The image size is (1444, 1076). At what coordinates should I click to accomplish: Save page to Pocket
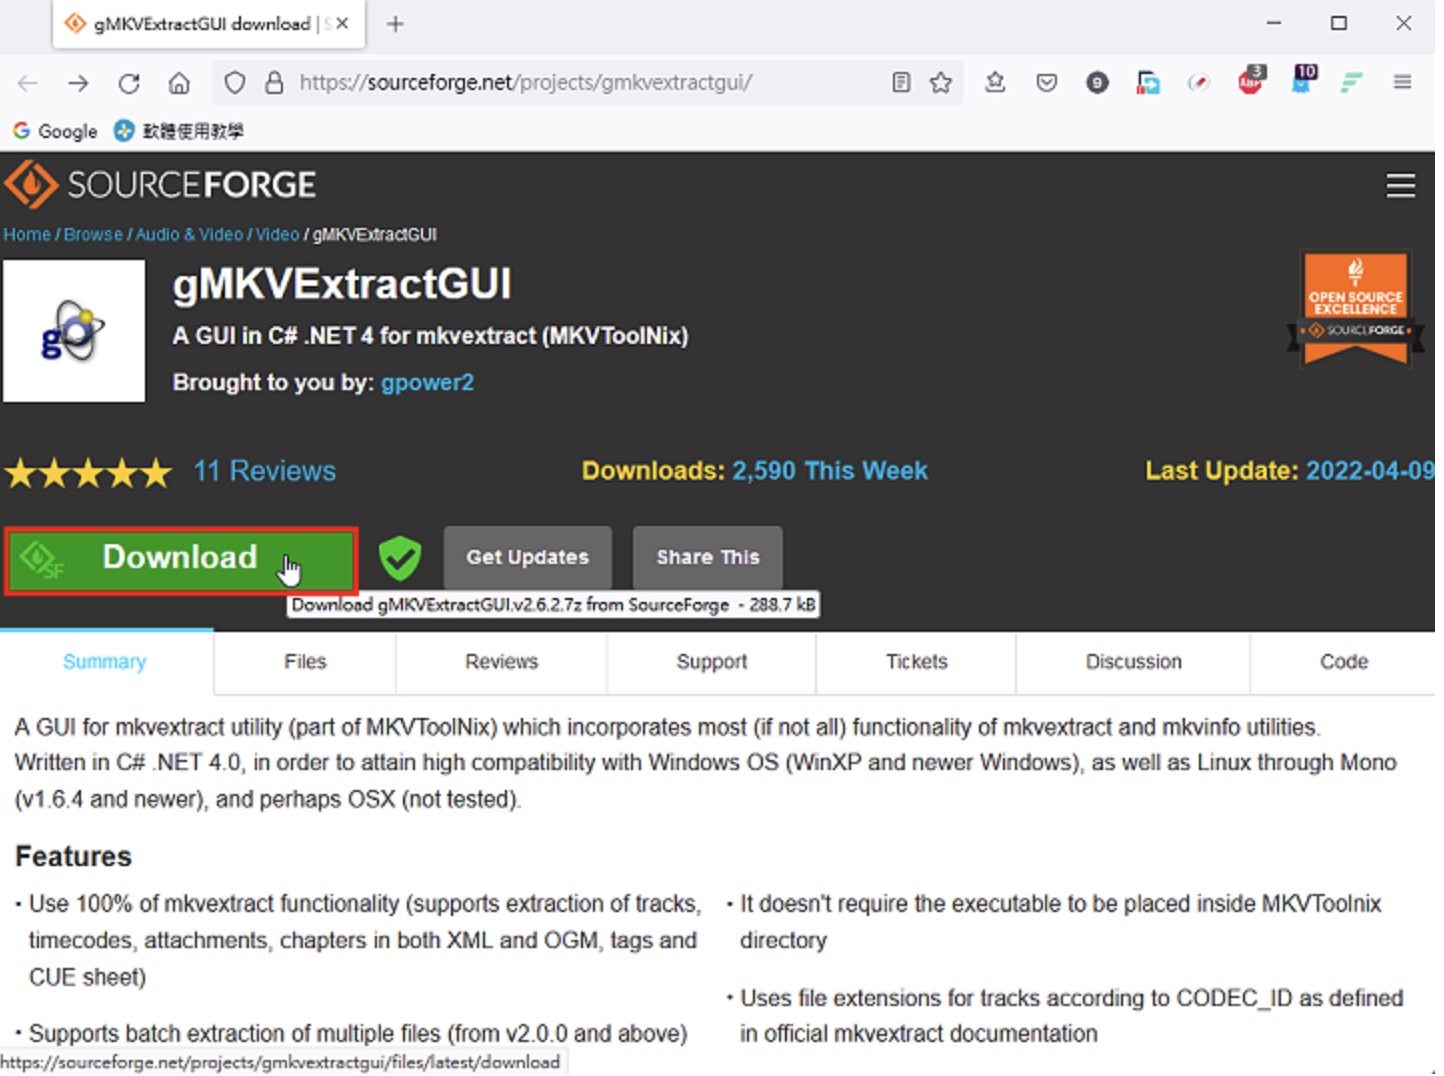[x=1046, y=83]
